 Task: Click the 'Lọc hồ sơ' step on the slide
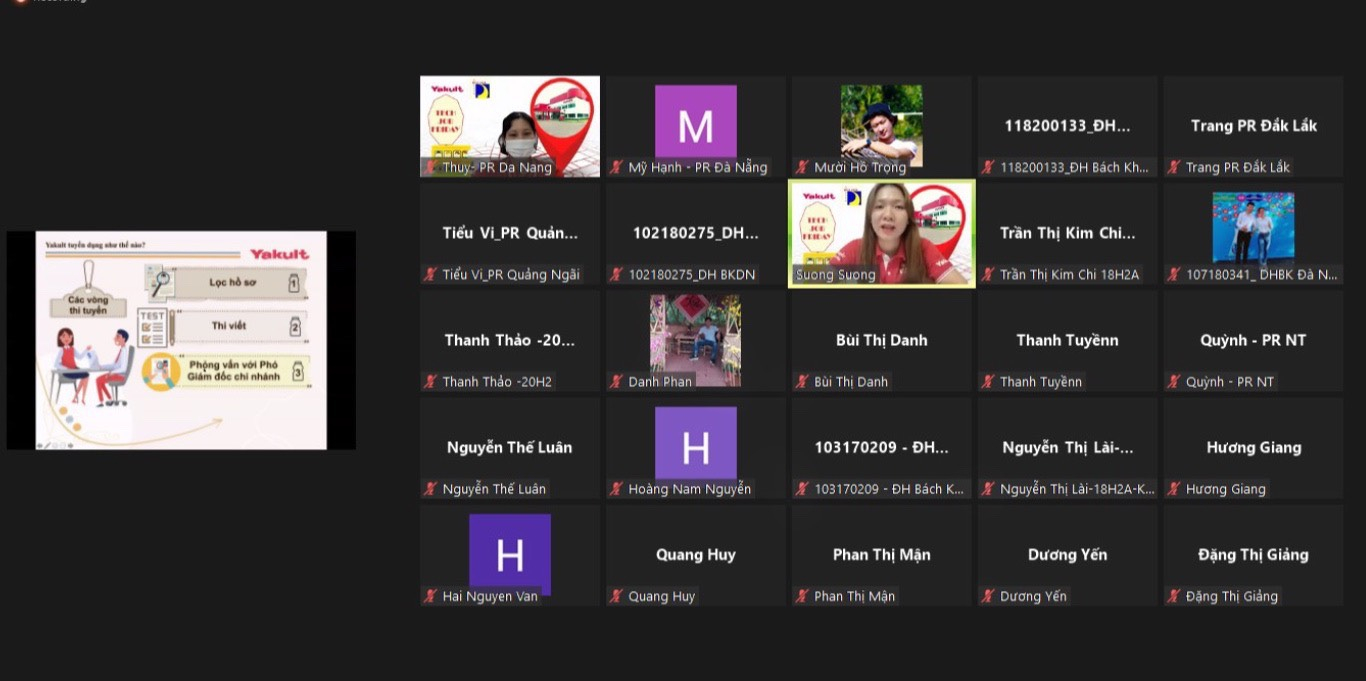(233, 283)
